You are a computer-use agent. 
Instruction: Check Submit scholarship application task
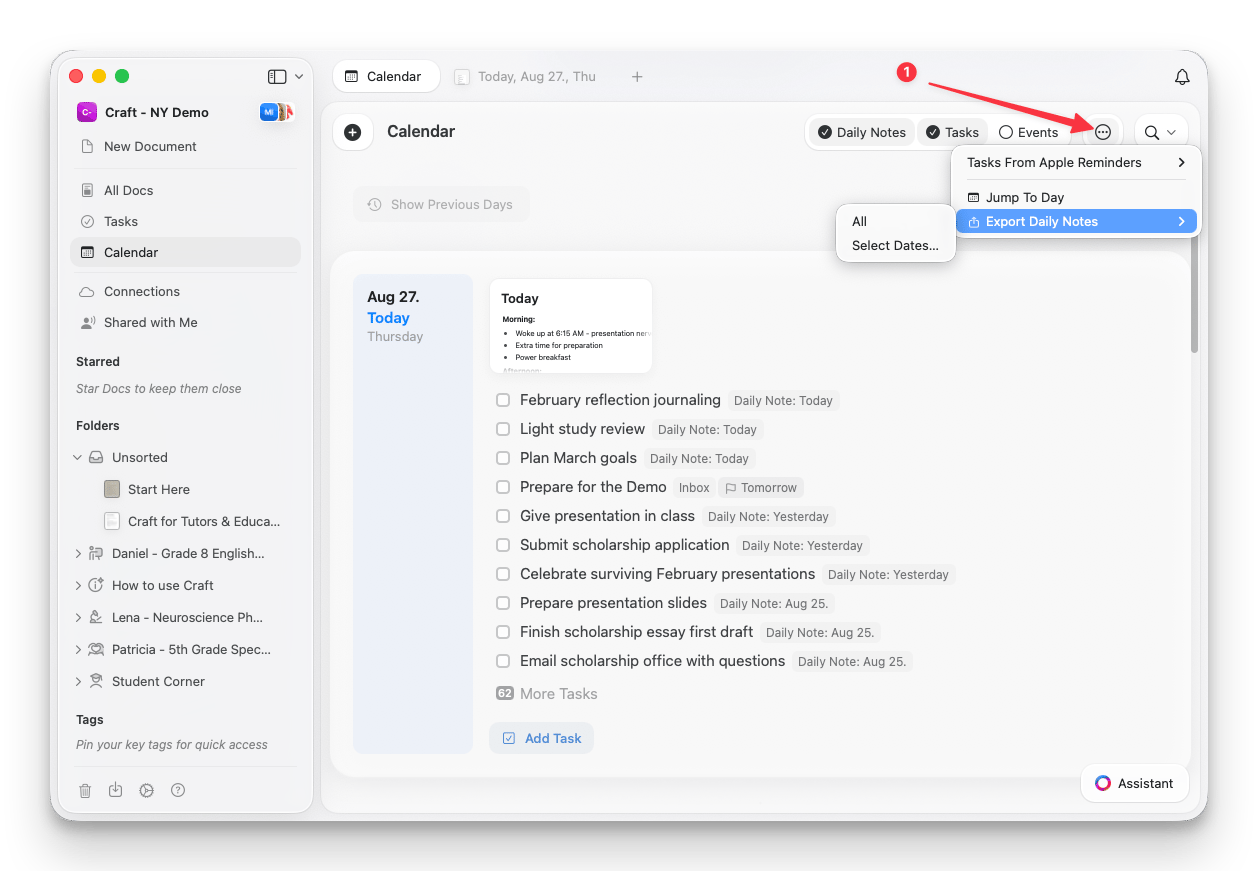point(503,545)
